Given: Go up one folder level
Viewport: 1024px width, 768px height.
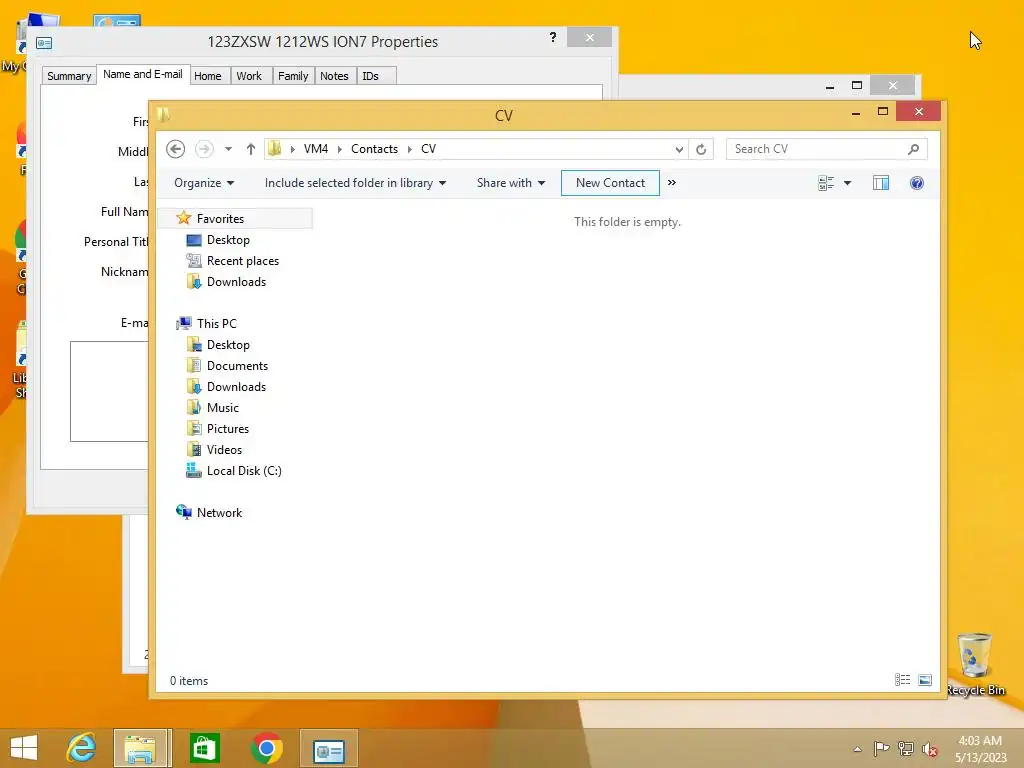Looking at the screenshot, I should click(x=250, y=149).
